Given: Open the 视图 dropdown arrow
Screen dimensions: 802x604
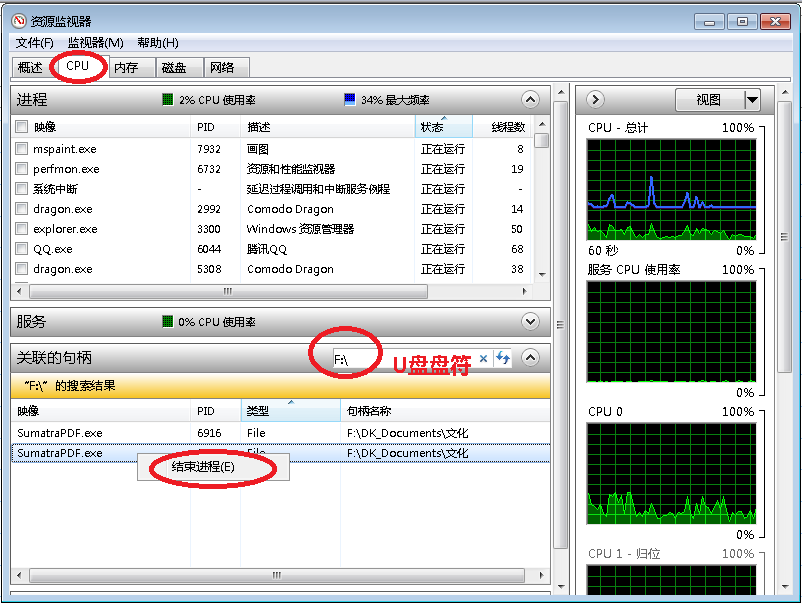Looking at the screenshot, I should tap(752, 99).
